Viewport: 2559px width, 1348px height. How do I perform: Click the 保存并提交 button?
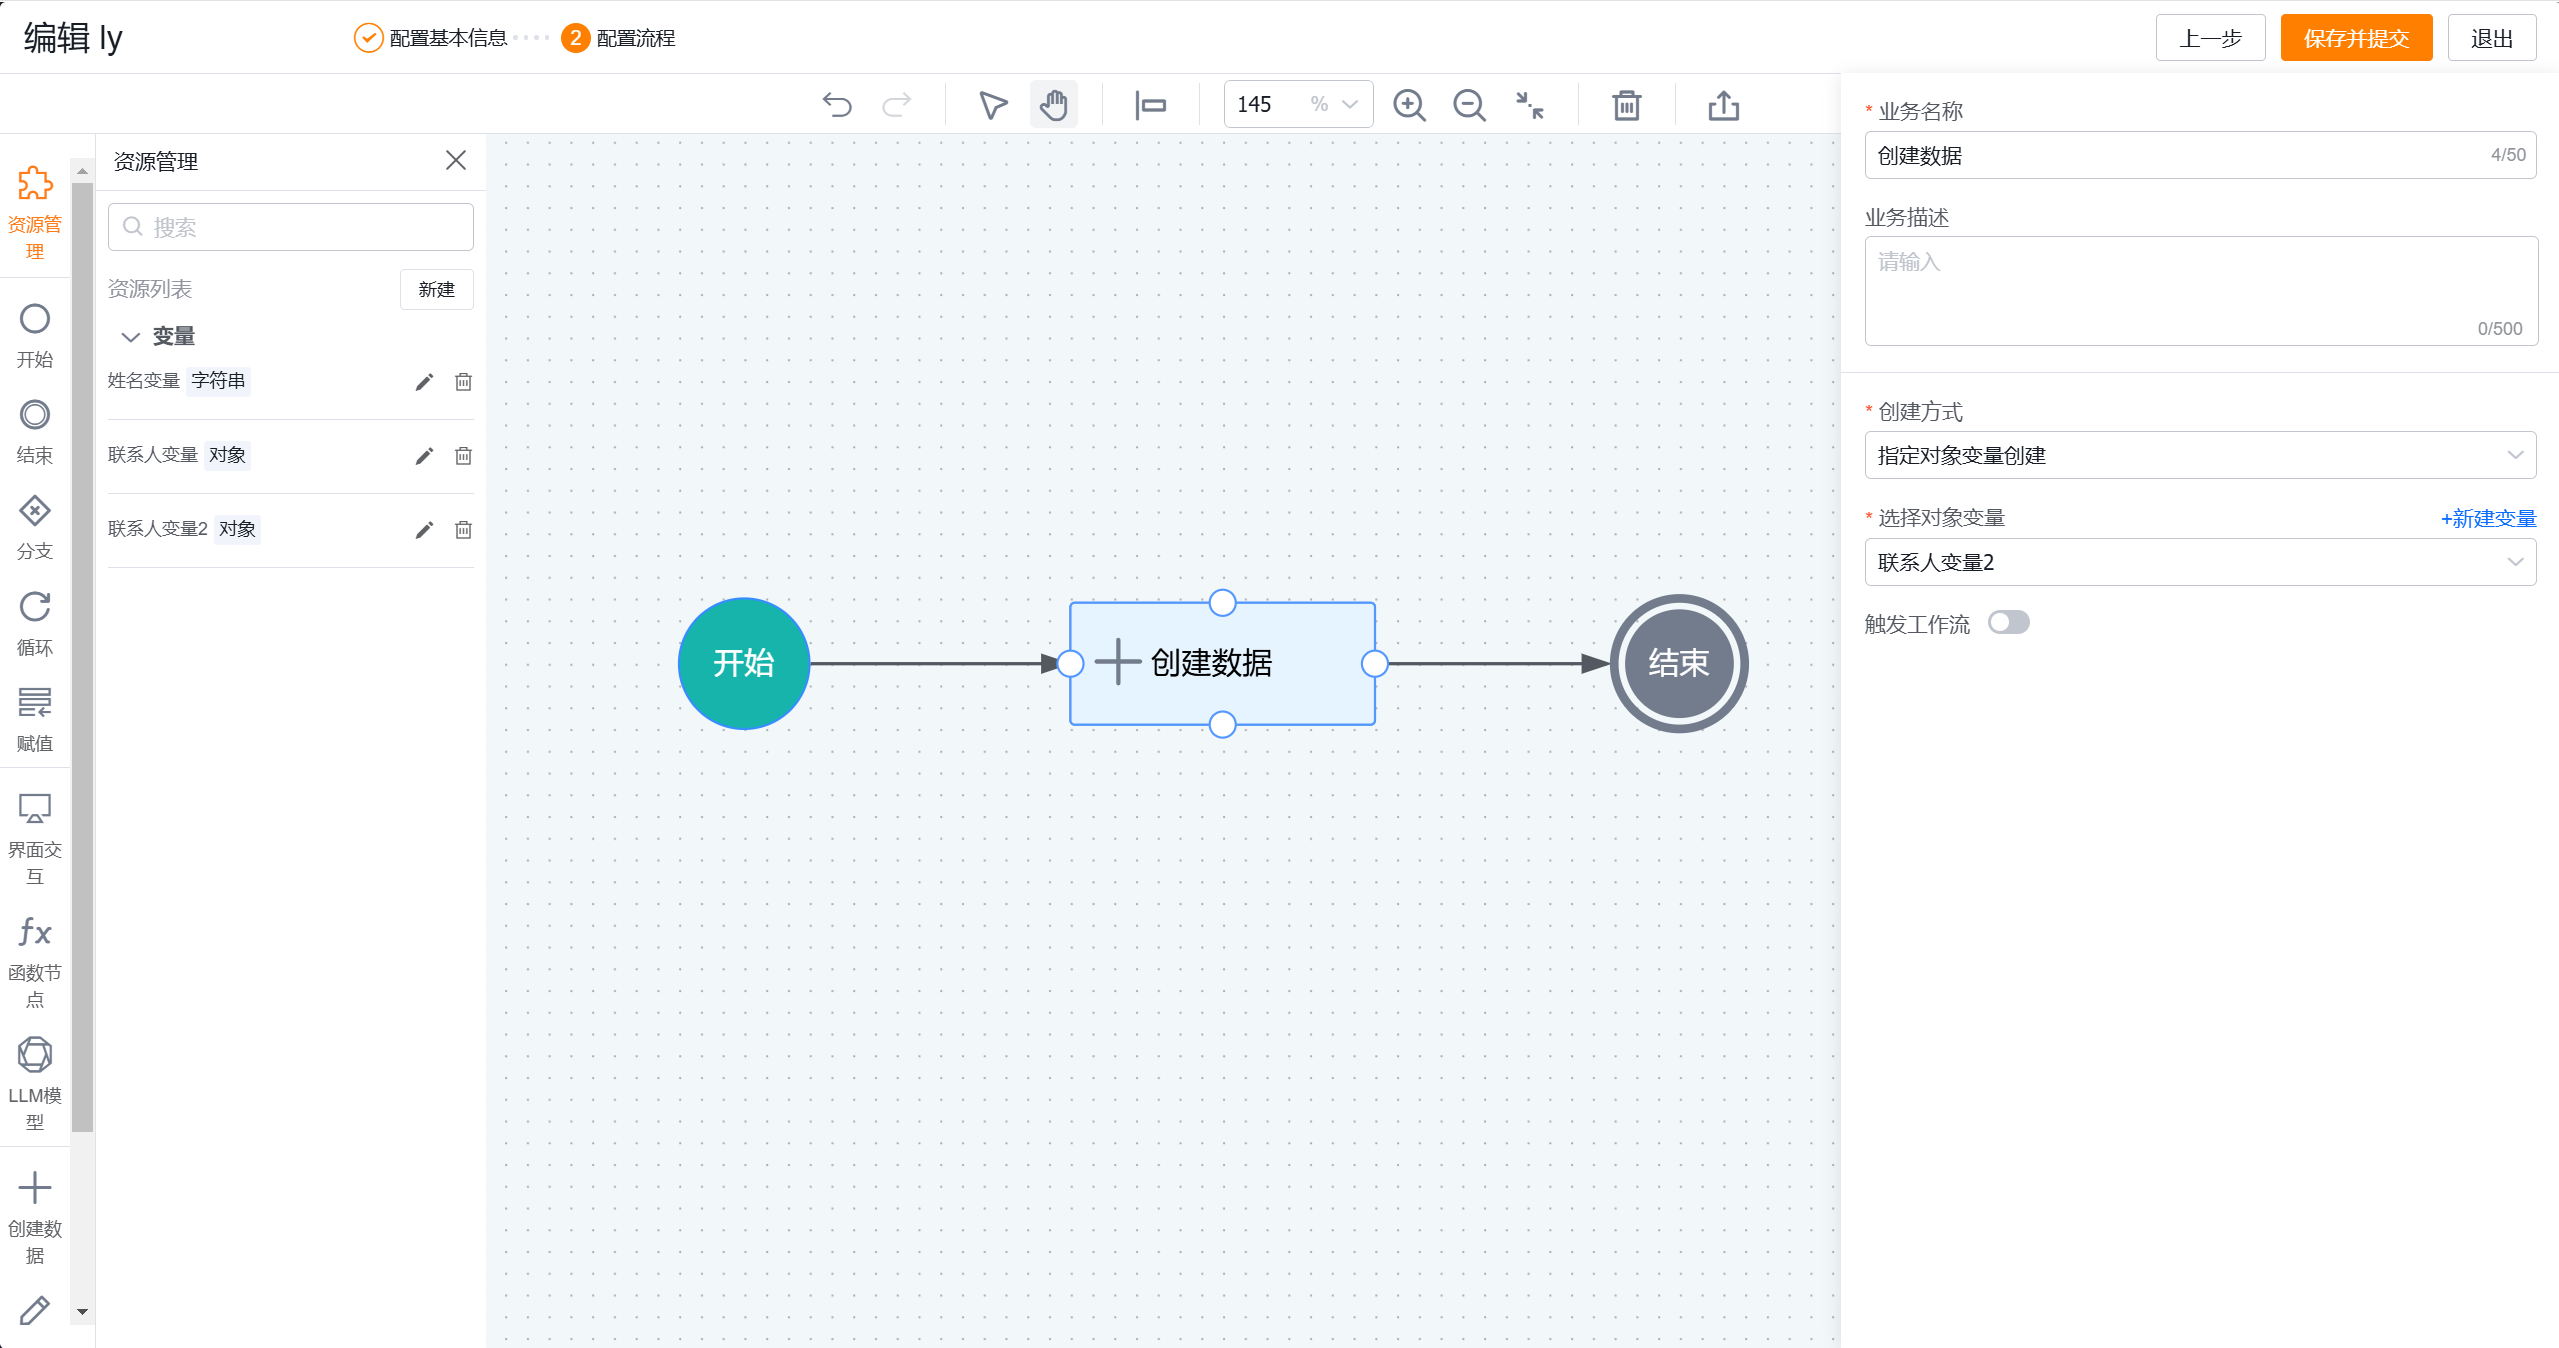point(2356,38)
